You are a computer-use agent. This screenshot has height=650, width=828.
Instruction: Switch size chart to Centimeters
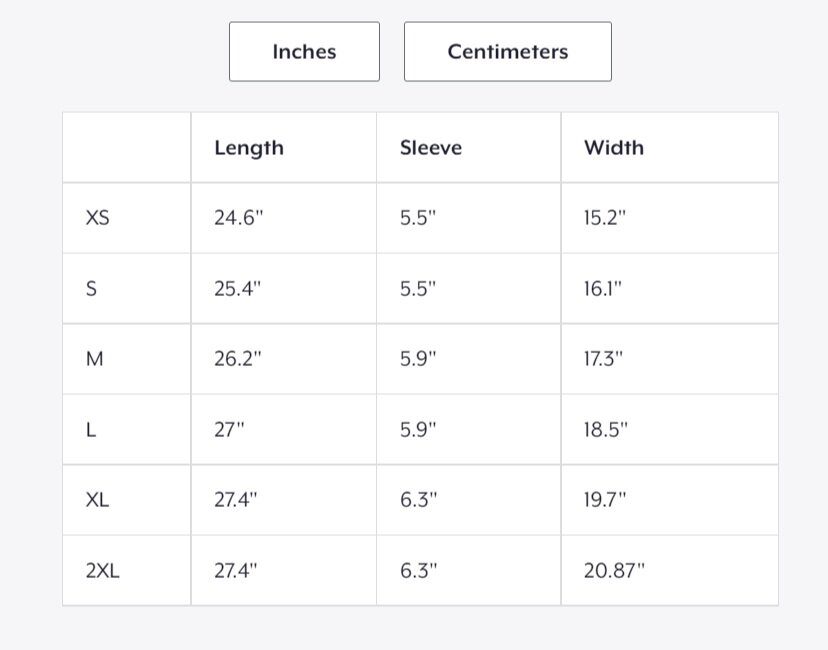point(507,52)
